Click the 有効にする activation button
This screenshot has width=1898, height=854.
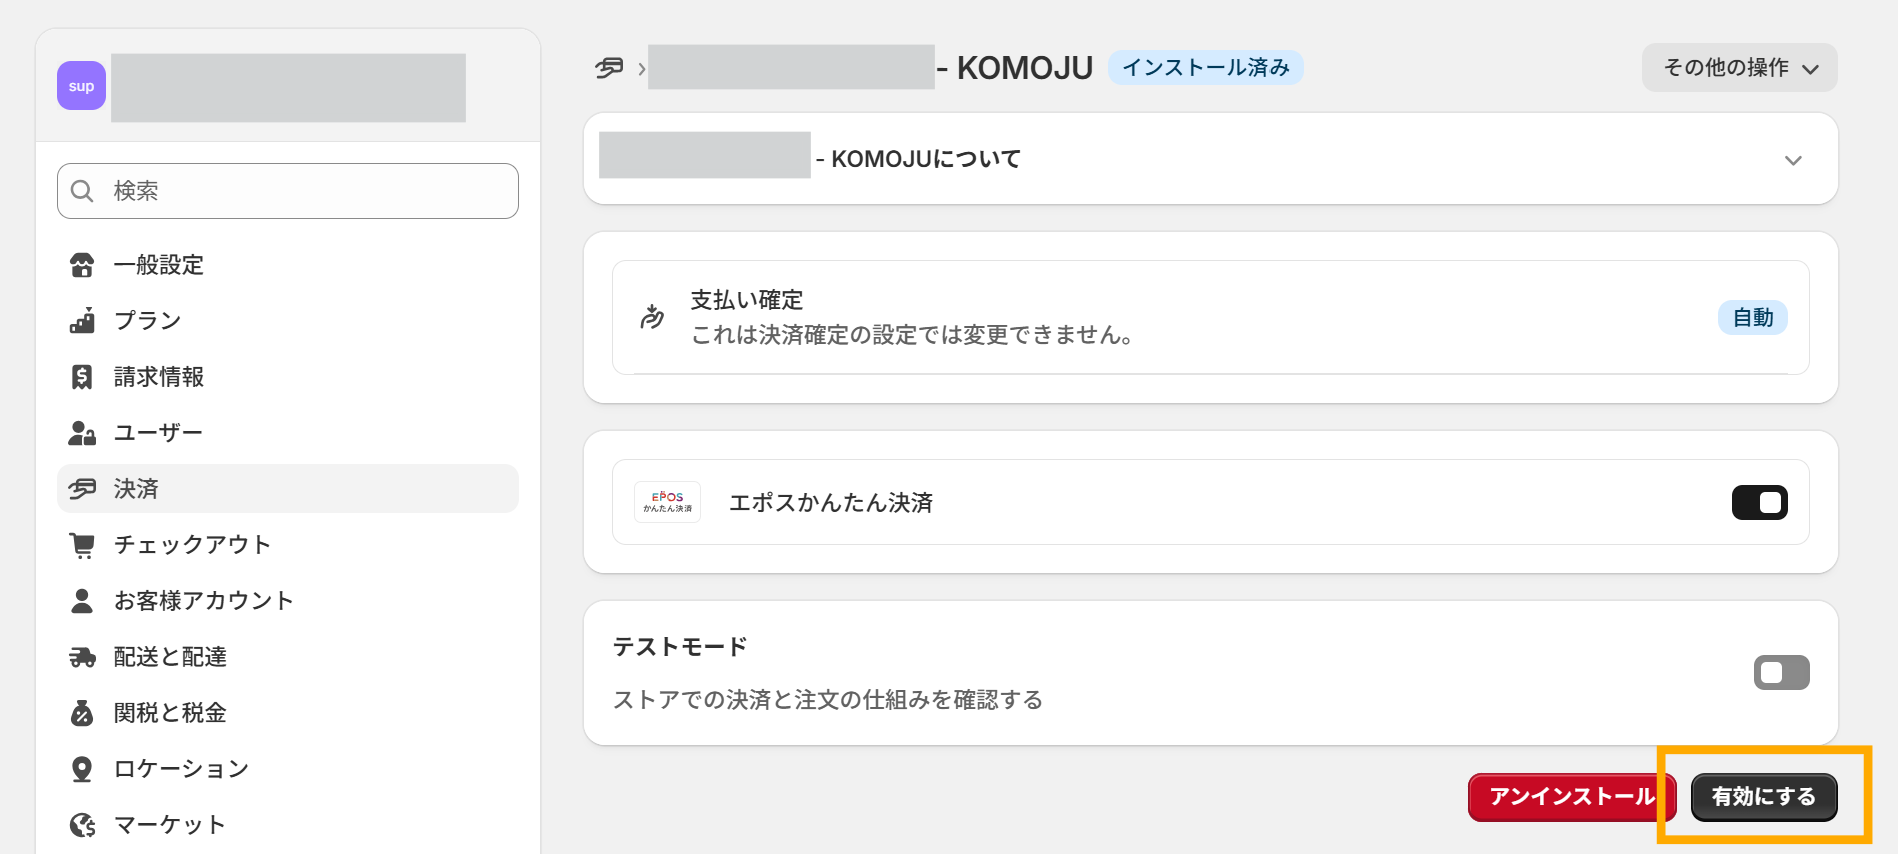point(1763,797)
